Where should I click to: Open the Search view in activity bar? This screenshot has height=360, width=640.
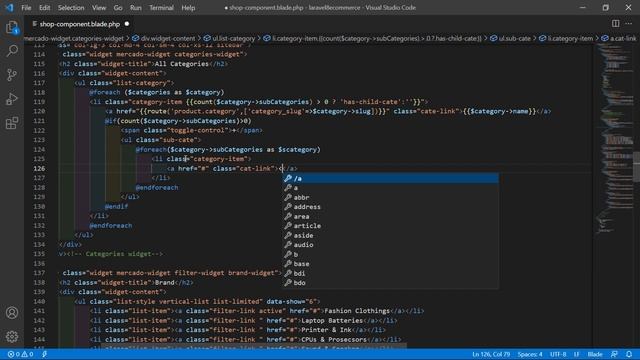(12, 51)
